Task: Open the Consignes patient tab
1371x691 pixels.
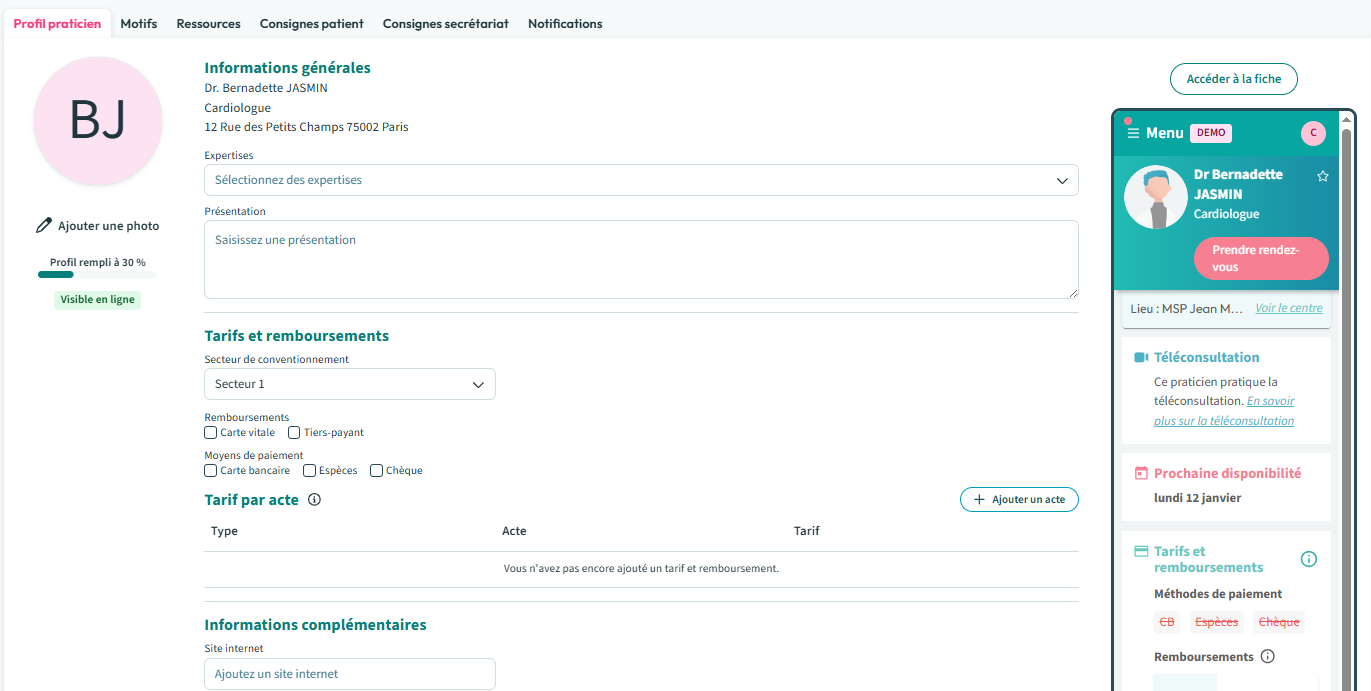Action: [311, 24]
